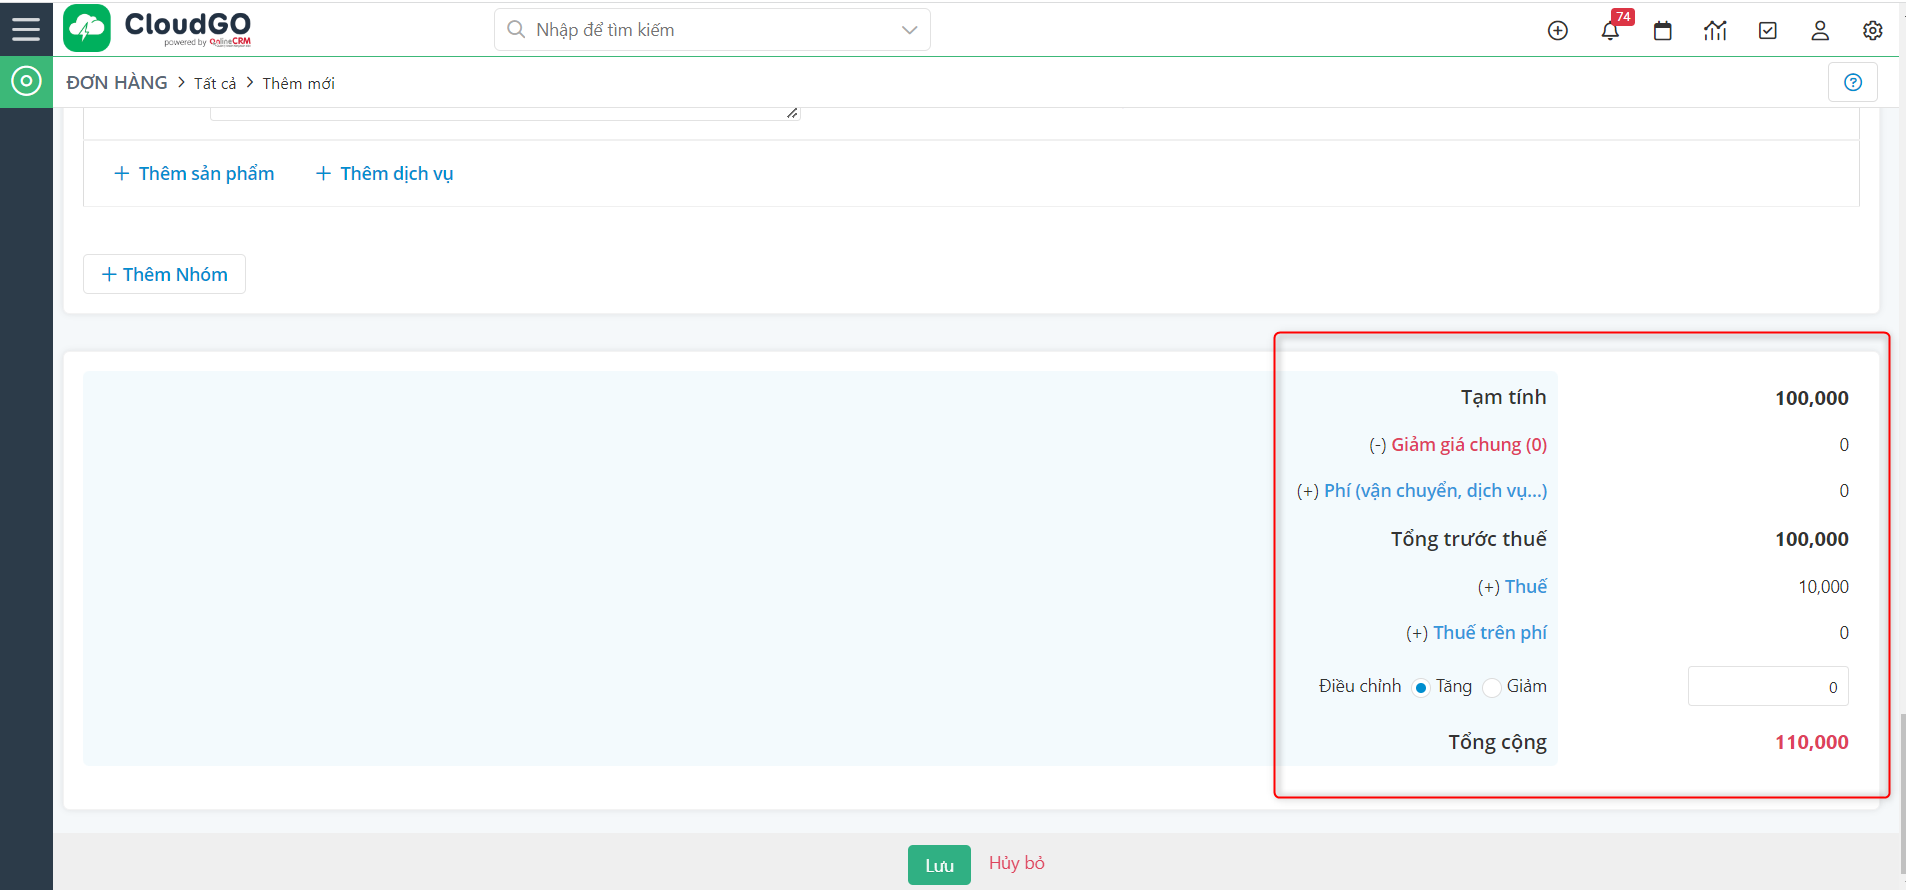The image size is (1906, 890).
Task: Click the green module circle icon in sidebar
Action: [x=26, y=81]
